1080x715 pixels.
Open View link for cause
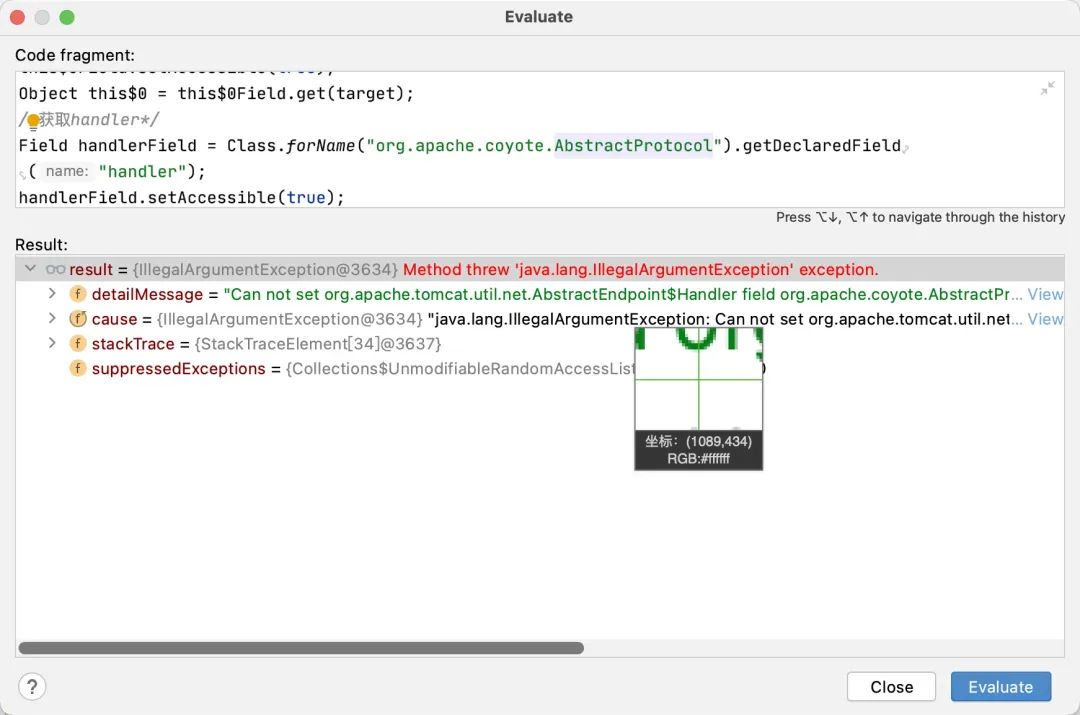pos(1046,319)
